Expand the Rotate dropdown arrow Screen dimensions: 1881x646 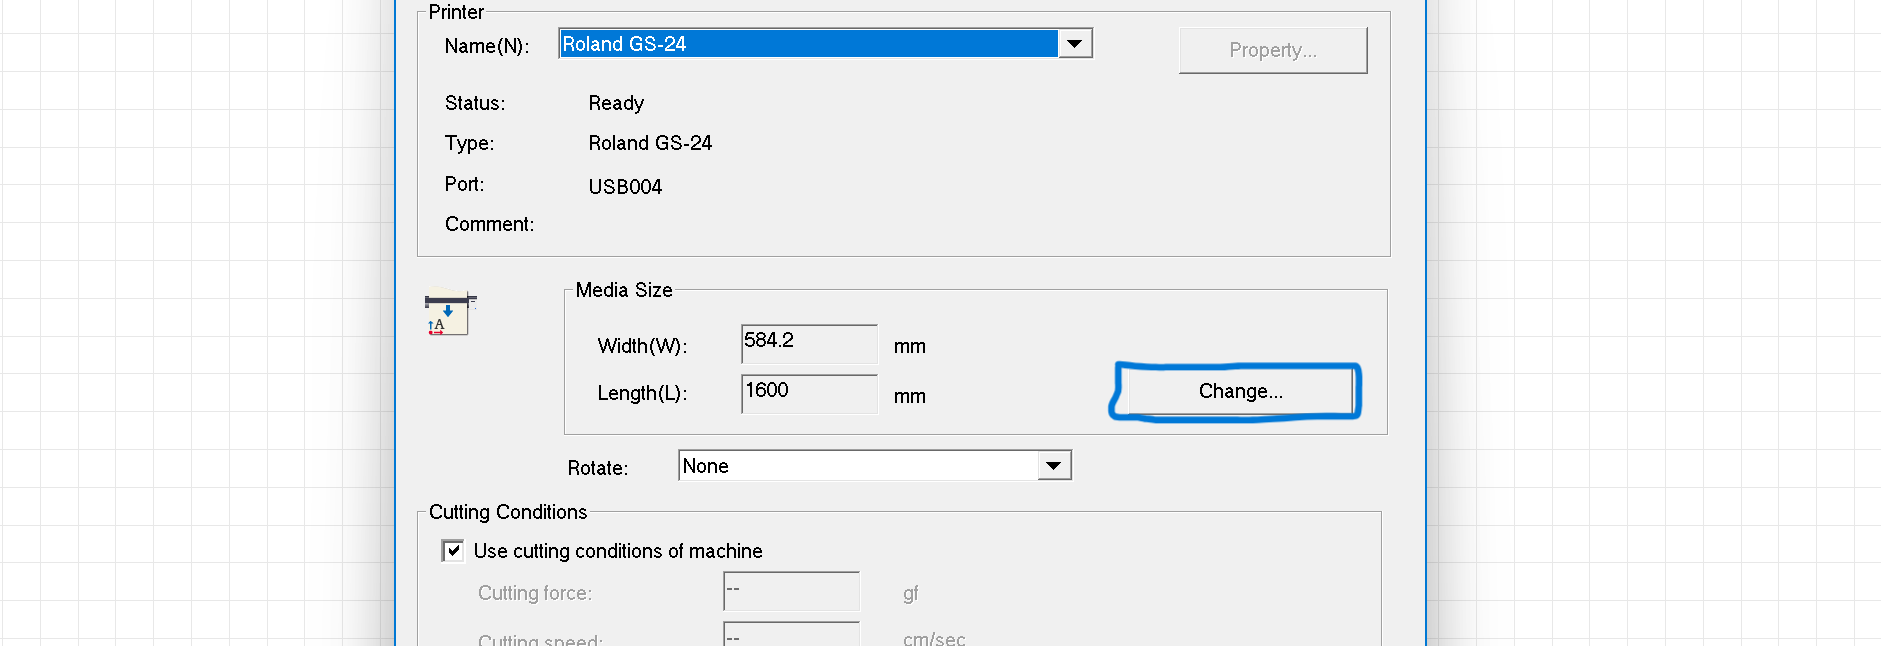pos(1053,466)
